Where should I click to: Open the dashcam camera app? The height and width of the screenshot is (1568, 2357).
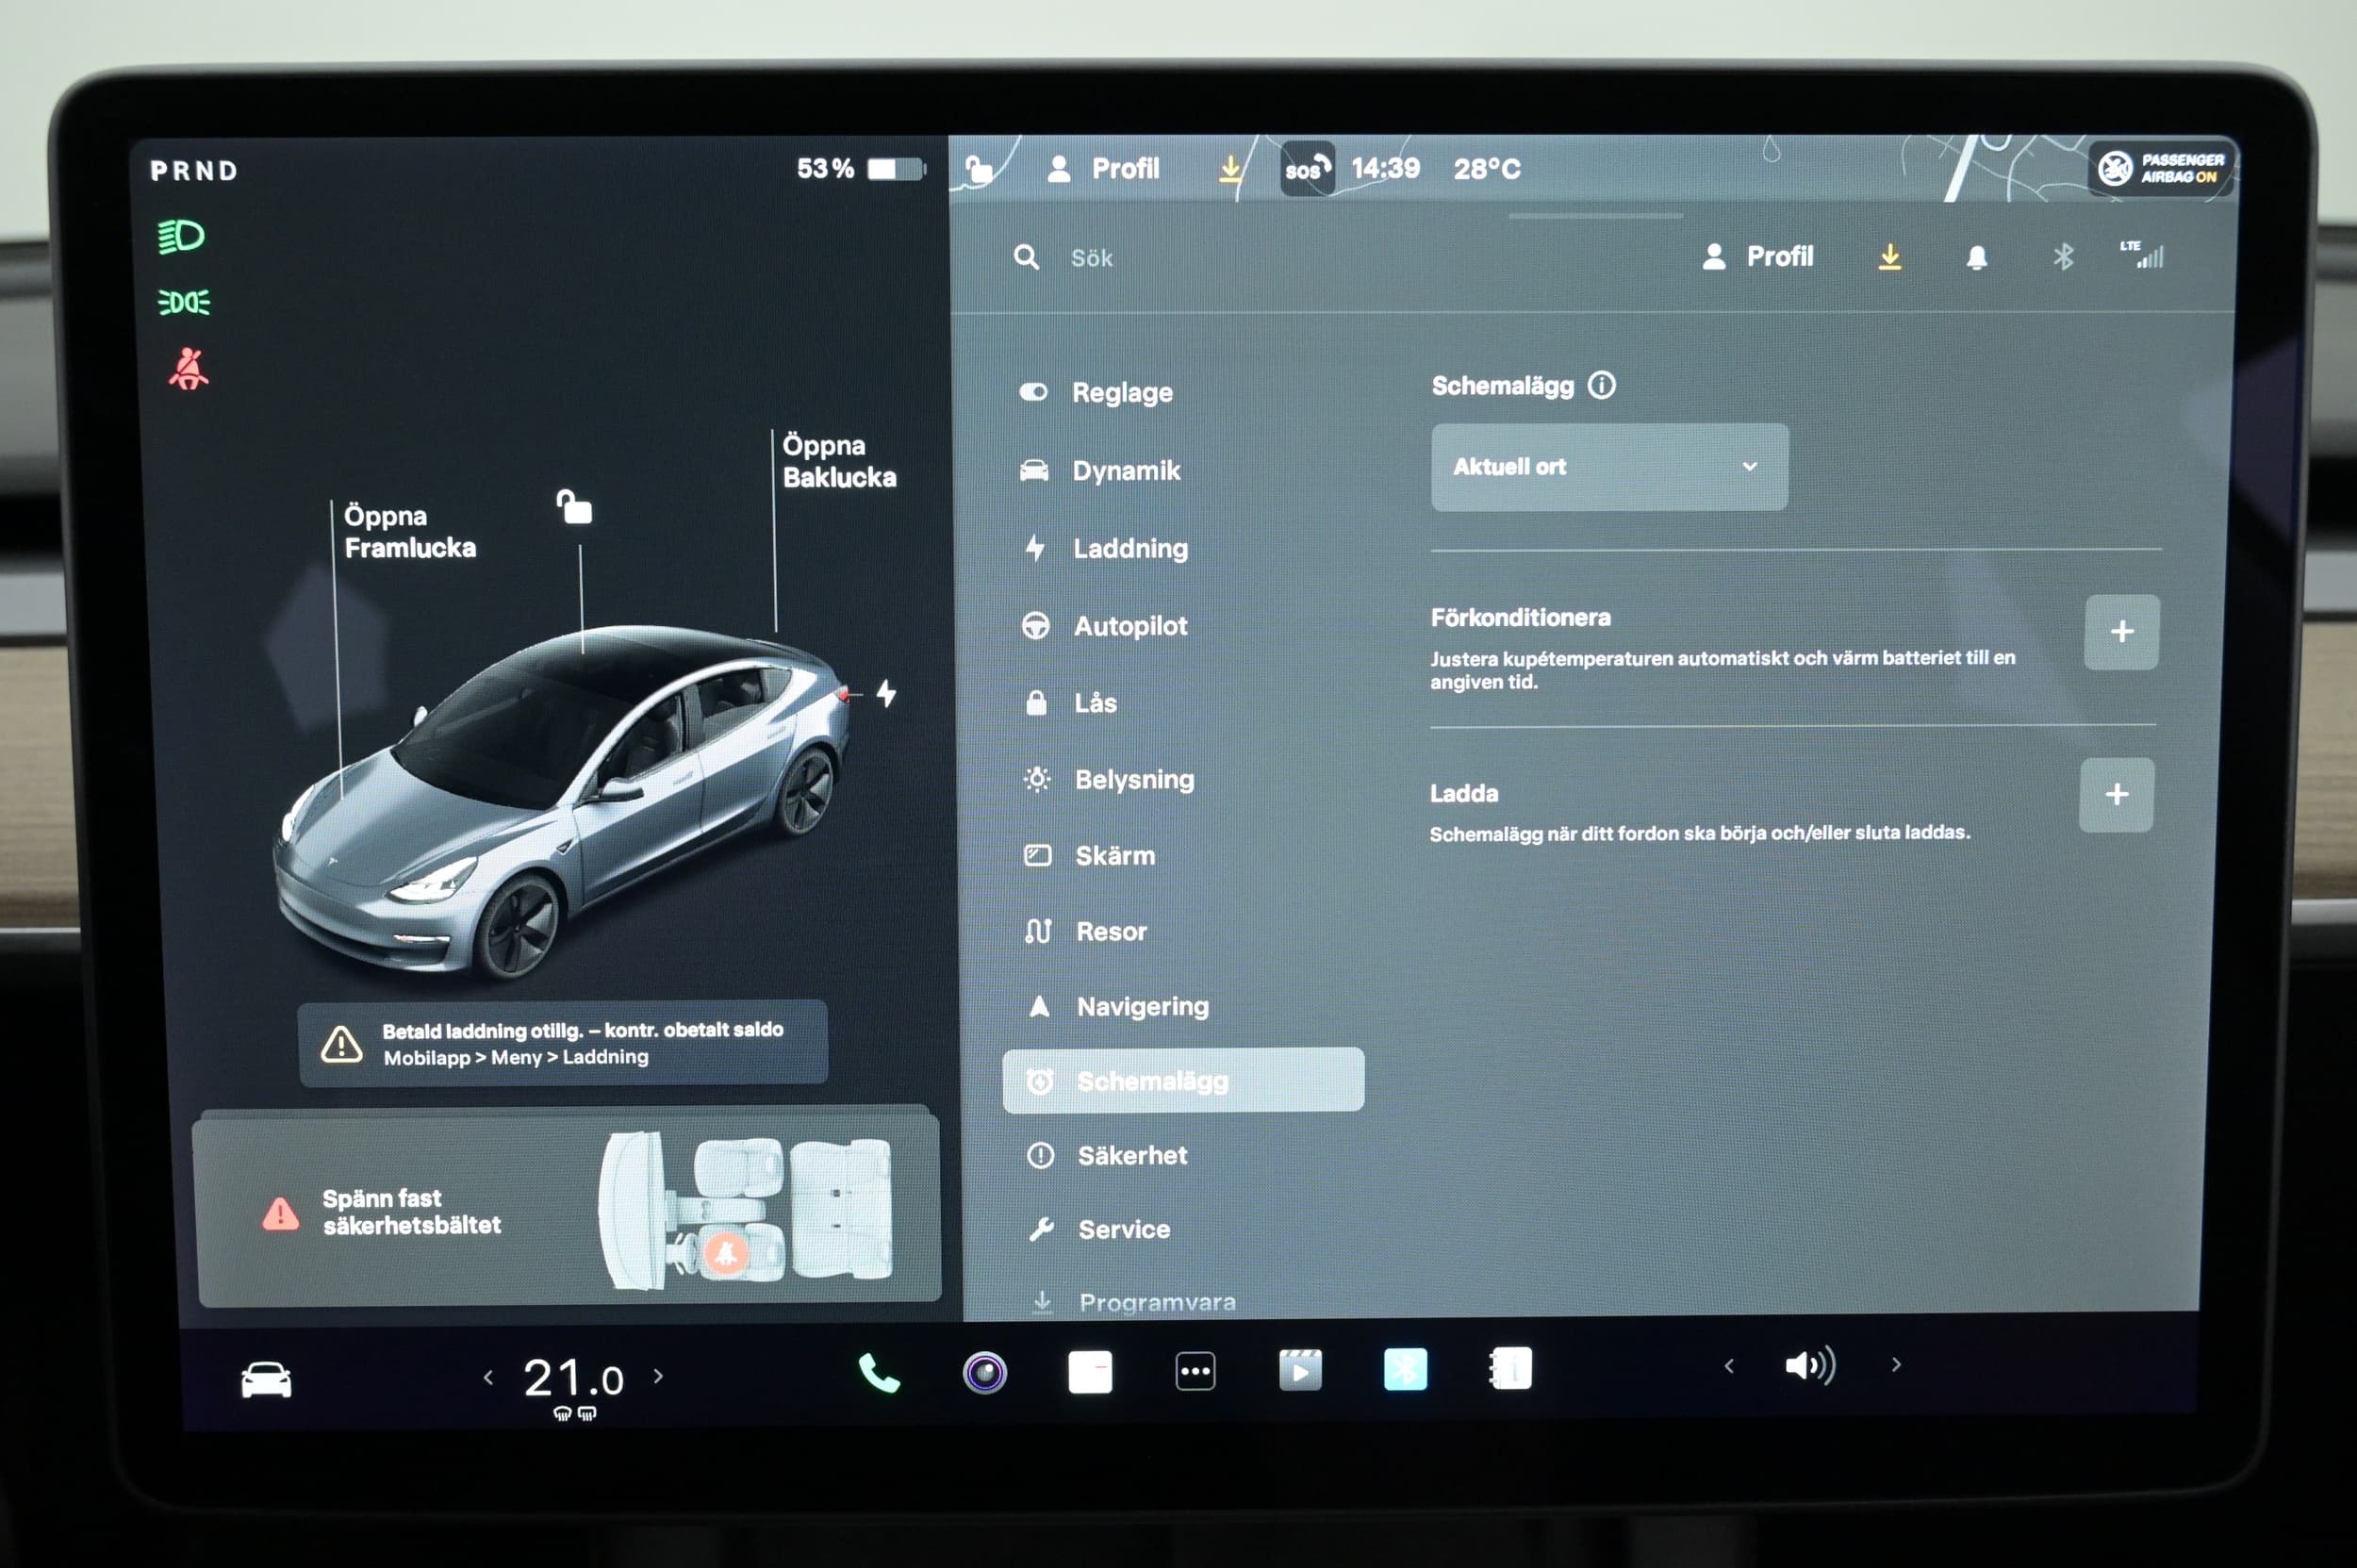(x=985, y=1372)
